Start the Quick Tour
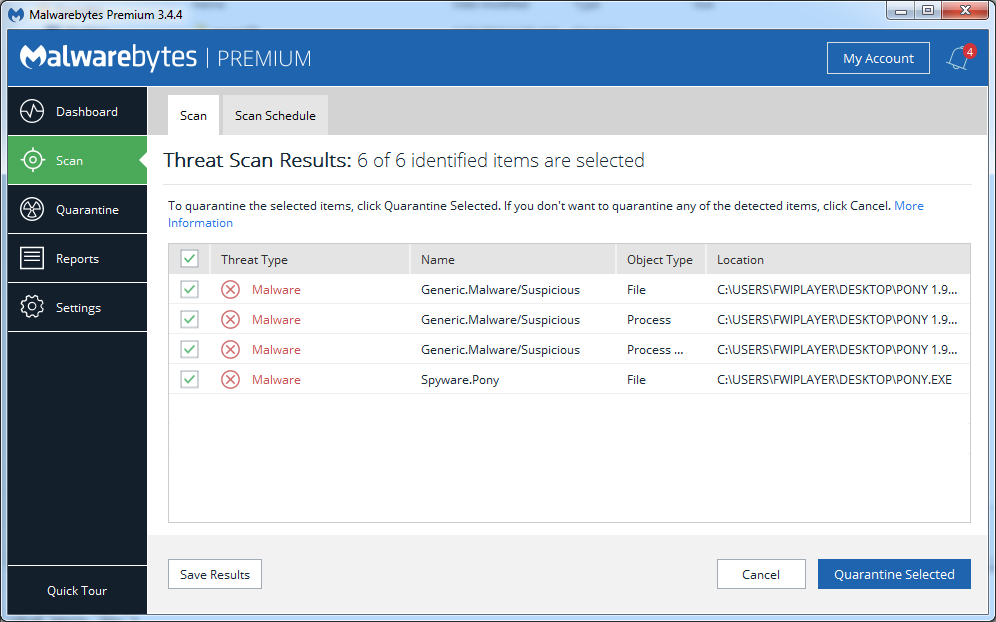 click(x=77, y=590)
